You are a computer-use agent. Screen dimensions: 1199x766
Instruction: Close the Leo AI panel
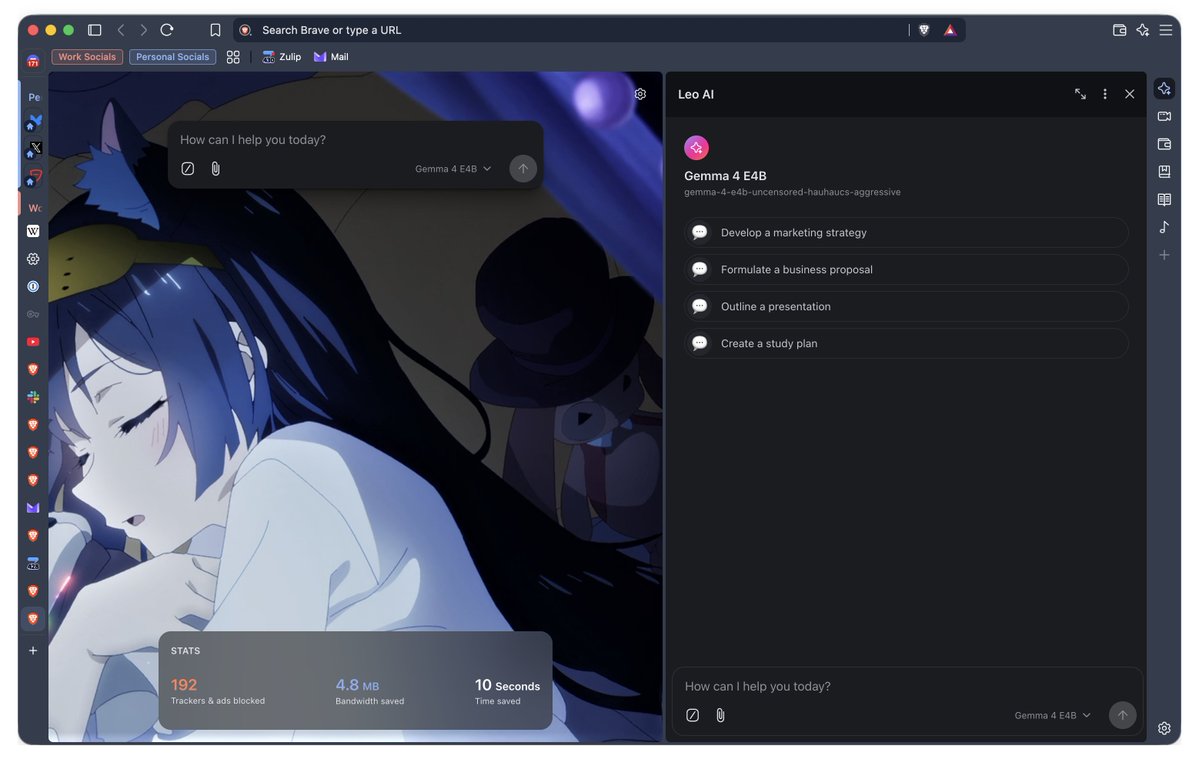coord(1129,94)
